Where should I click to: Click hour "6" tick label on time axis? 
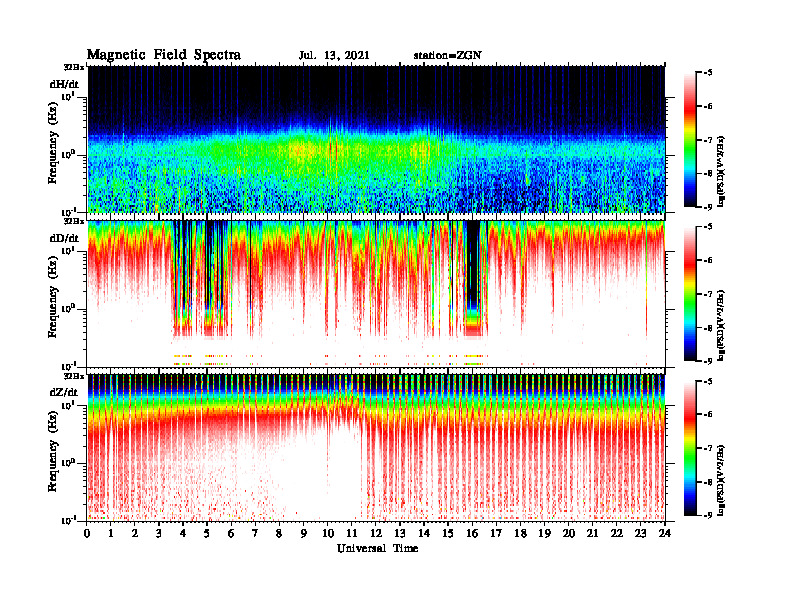click(231, 533)
